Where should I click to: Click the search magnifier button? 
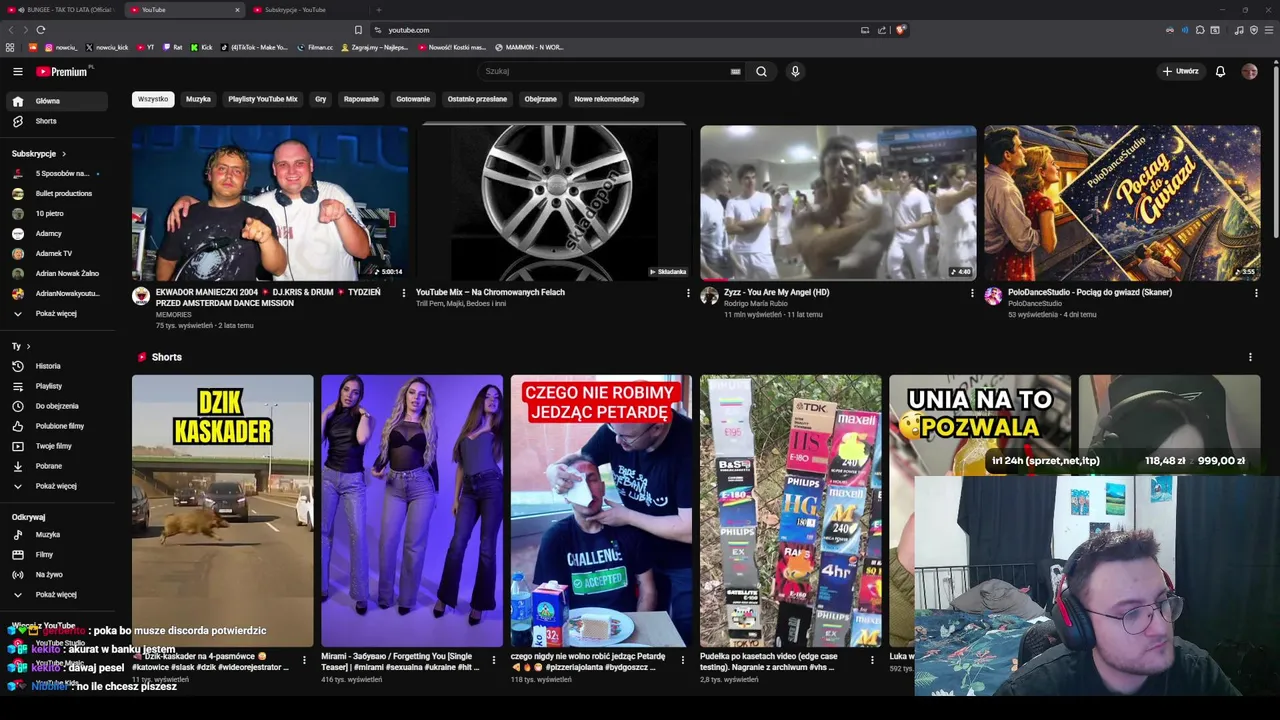click(x=761, y=71)
